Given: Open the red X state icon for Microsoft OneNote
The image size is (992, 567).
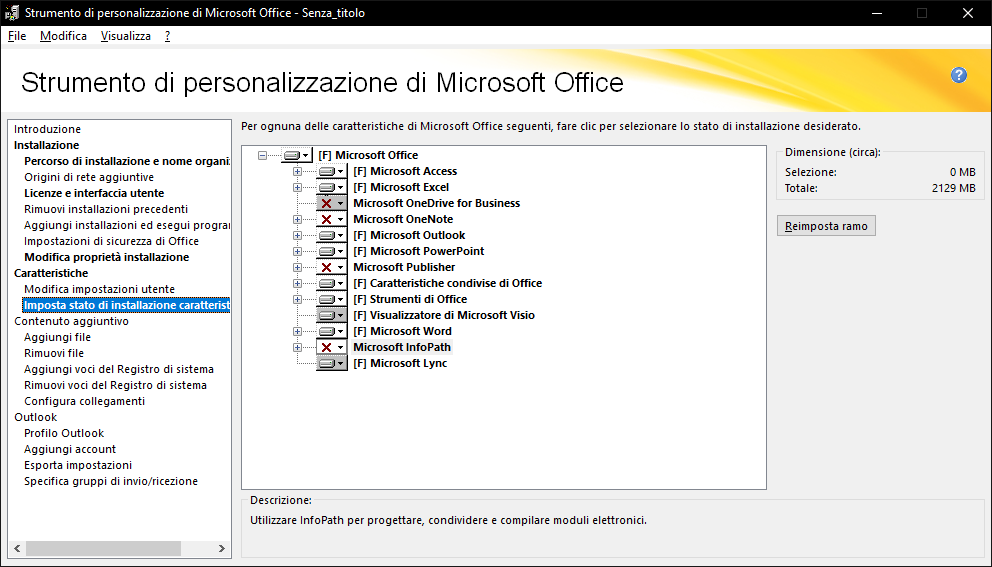Looking at the screenshot, I should 332,220.
